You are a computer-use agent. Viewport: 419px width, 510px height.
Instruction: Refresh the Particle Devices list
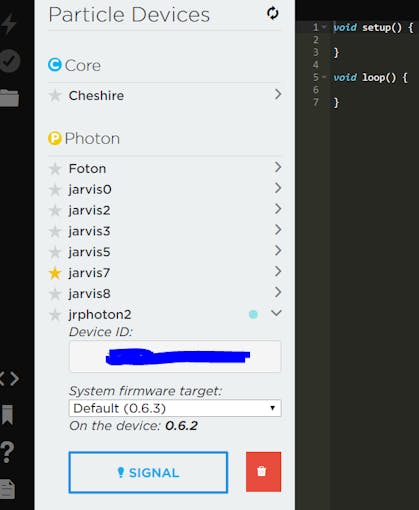[x=273, y=13]
